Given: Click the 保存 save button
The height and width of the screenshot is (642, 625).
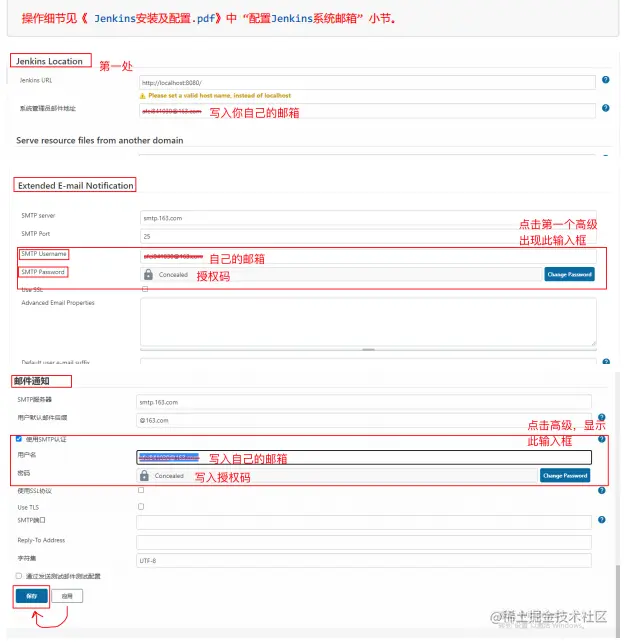Looking at the screenshot, I should [x=32, y=596].
